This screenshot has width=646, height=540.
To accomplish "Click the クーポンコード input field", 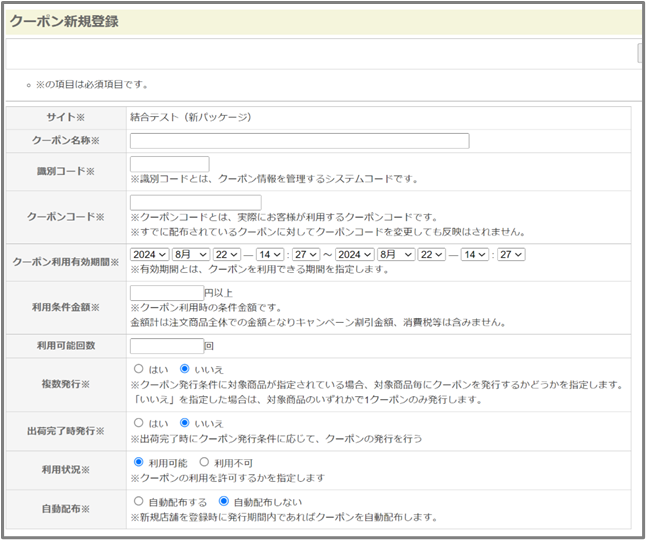I will pyautogui.click(x=195, y=203).
